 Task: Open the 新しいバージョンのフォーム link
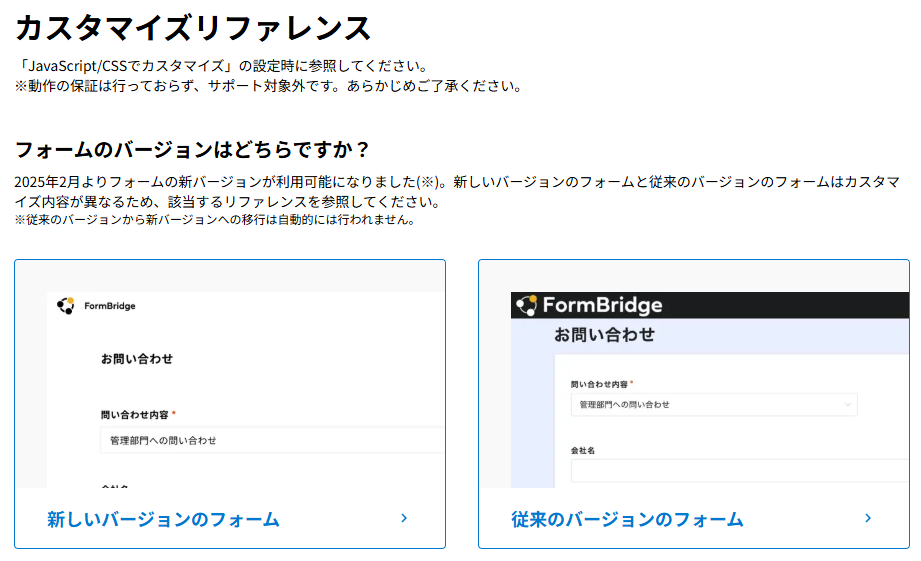tap(163, 519)
